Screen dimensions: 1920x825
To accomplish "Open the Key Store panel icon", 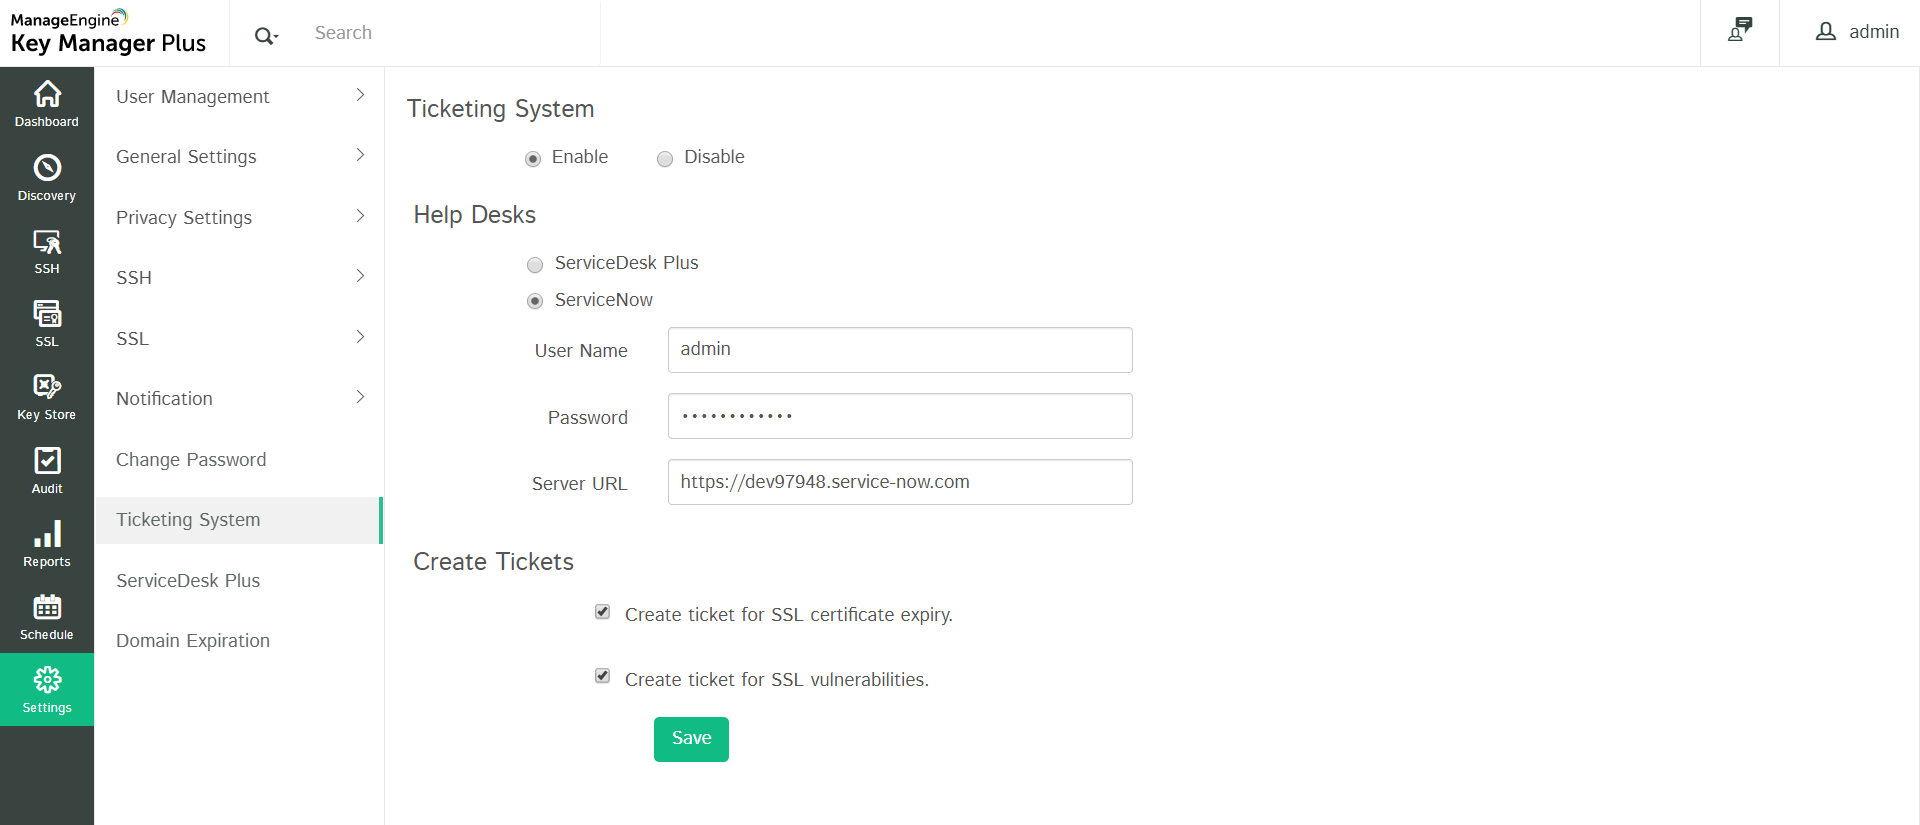I will click(x=46, y=396).
